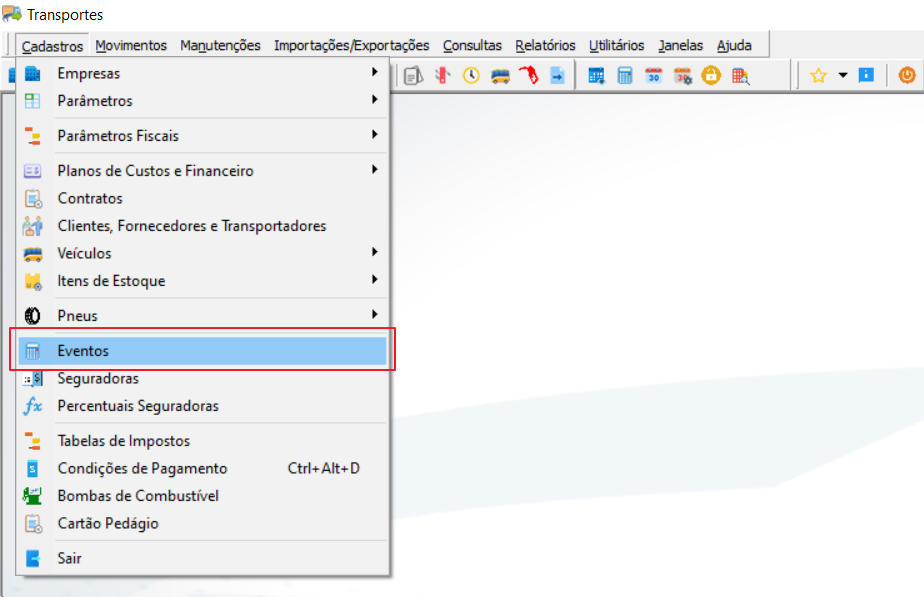Click the calendar 30 toolbar icon
The height and width of the screenshot is (597, 924).
click(654, 75)
